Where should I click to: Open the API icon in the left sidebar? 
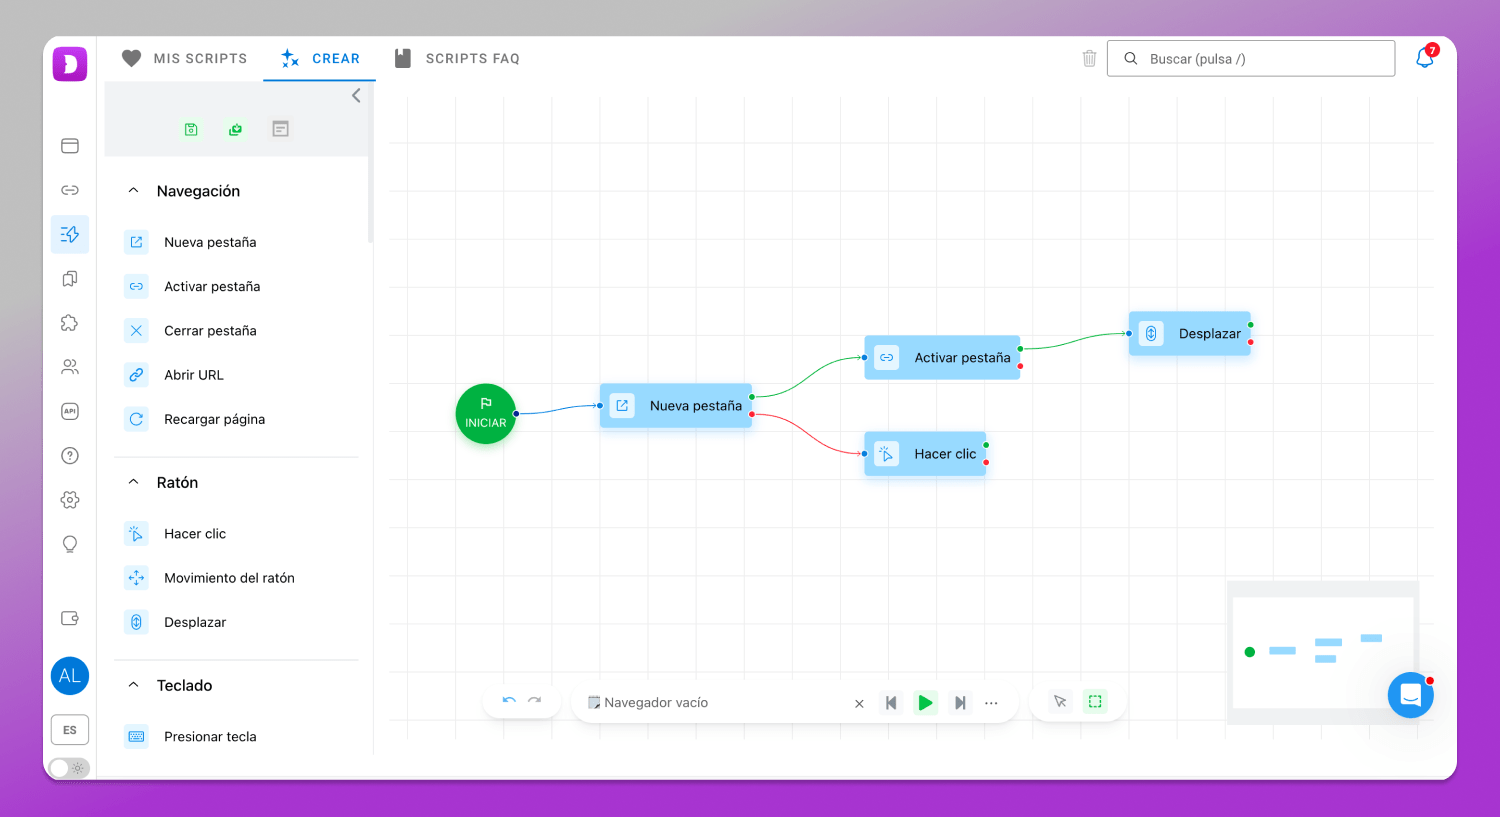70,411
